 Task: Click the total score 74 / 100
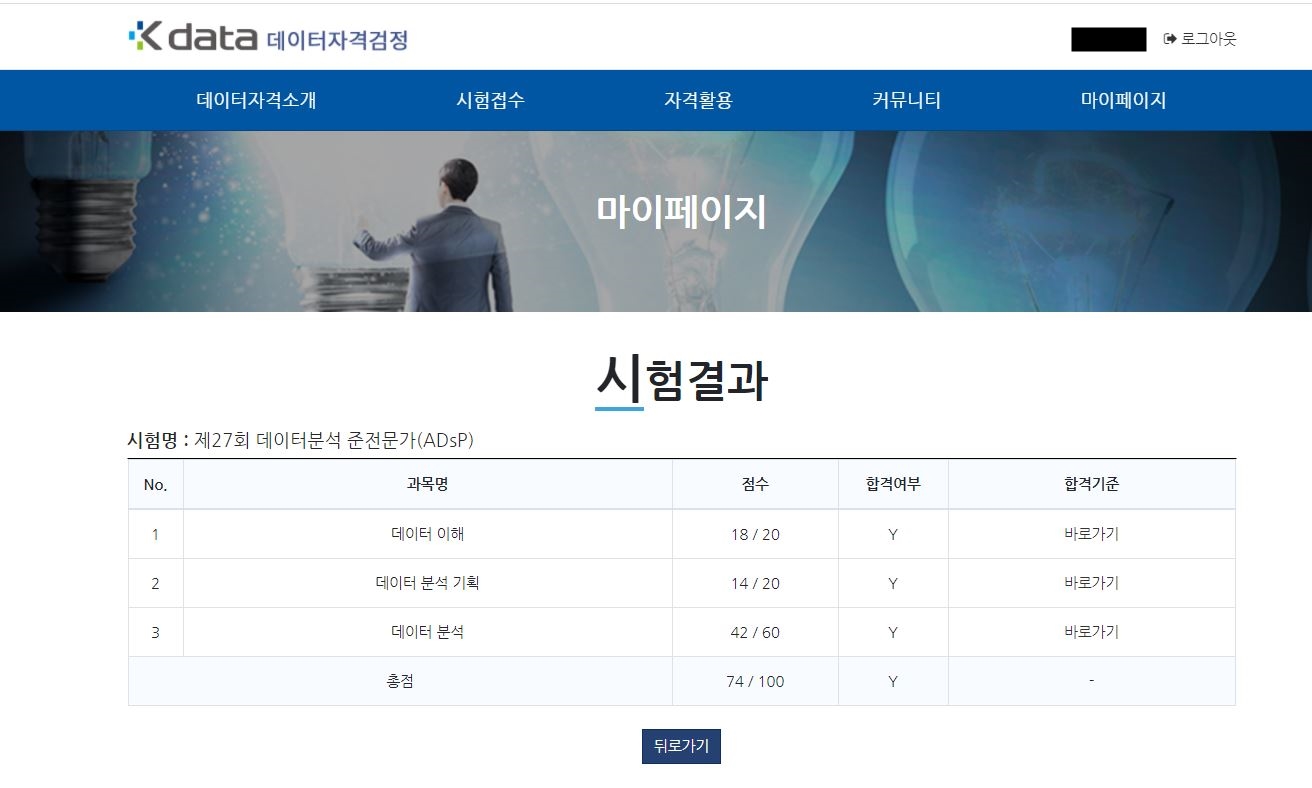click(755, 682)
